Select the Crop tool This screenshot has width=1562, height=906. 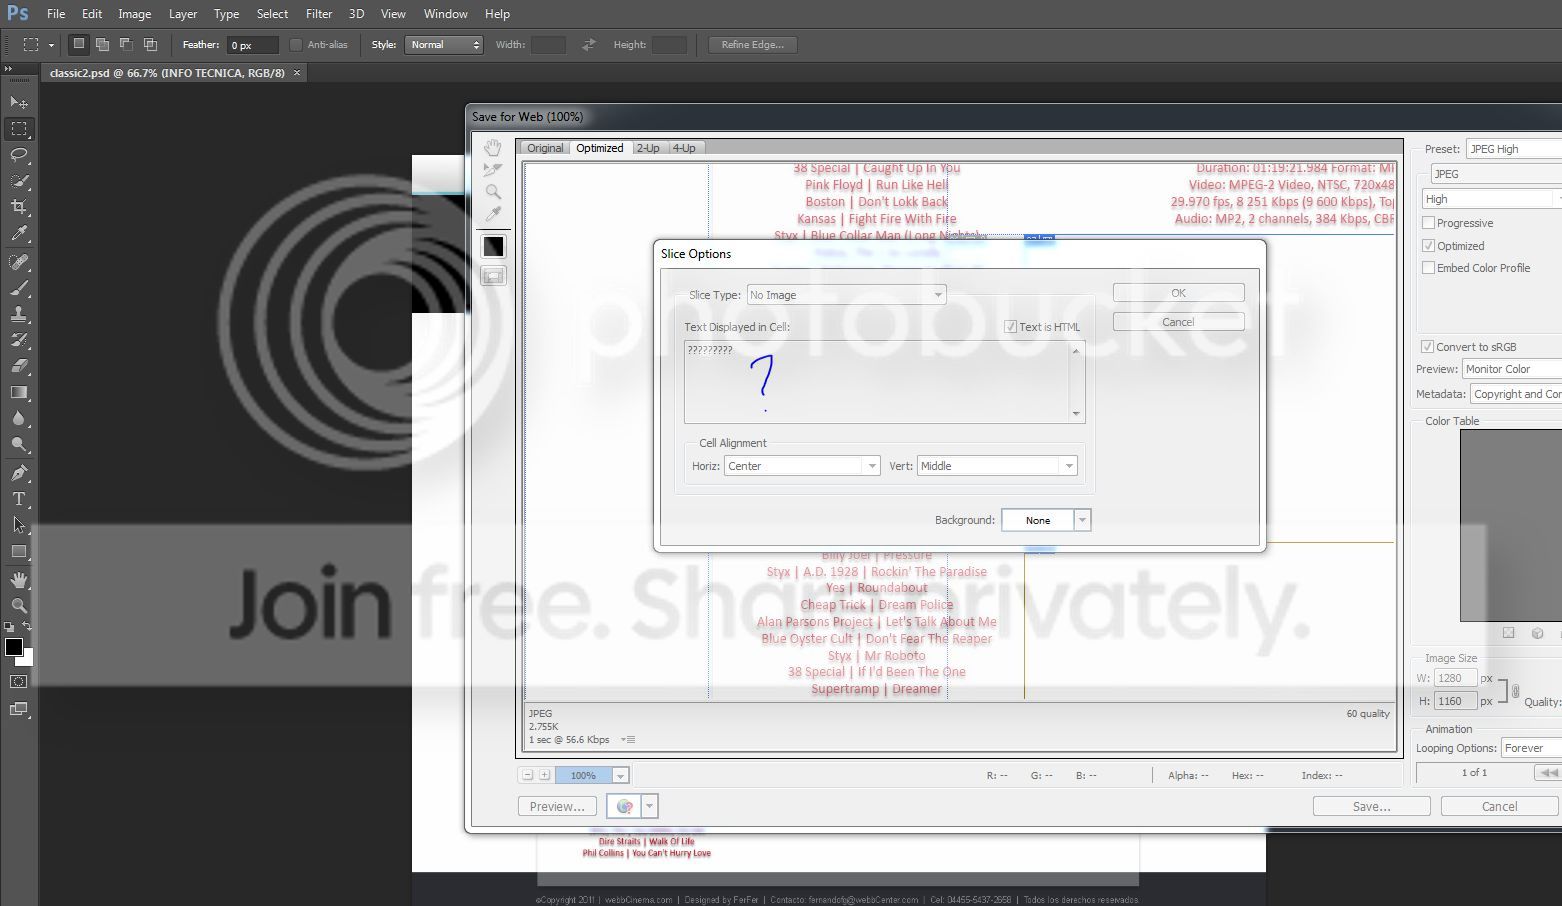(19, 207)
